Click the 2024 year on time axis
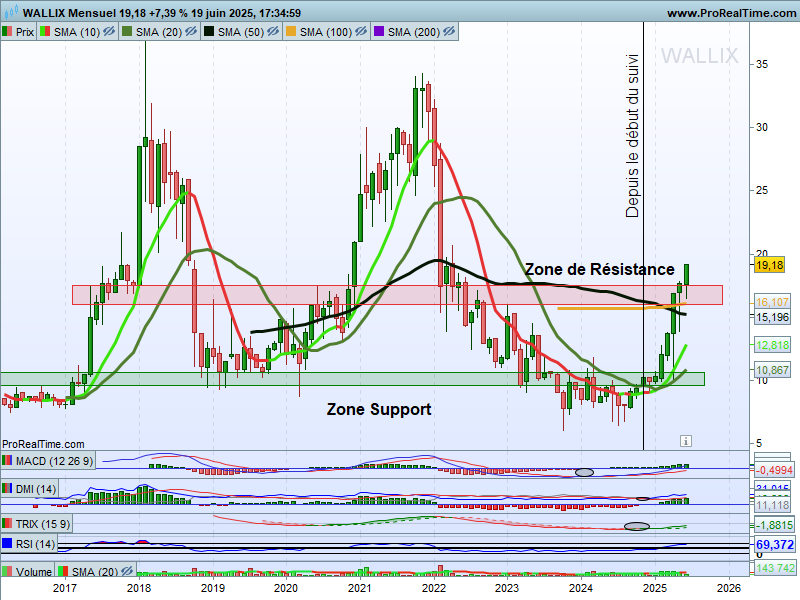Image resolution: width=800 pixels, height=600 pixels. pyautogui.click(x=581, y=588)
